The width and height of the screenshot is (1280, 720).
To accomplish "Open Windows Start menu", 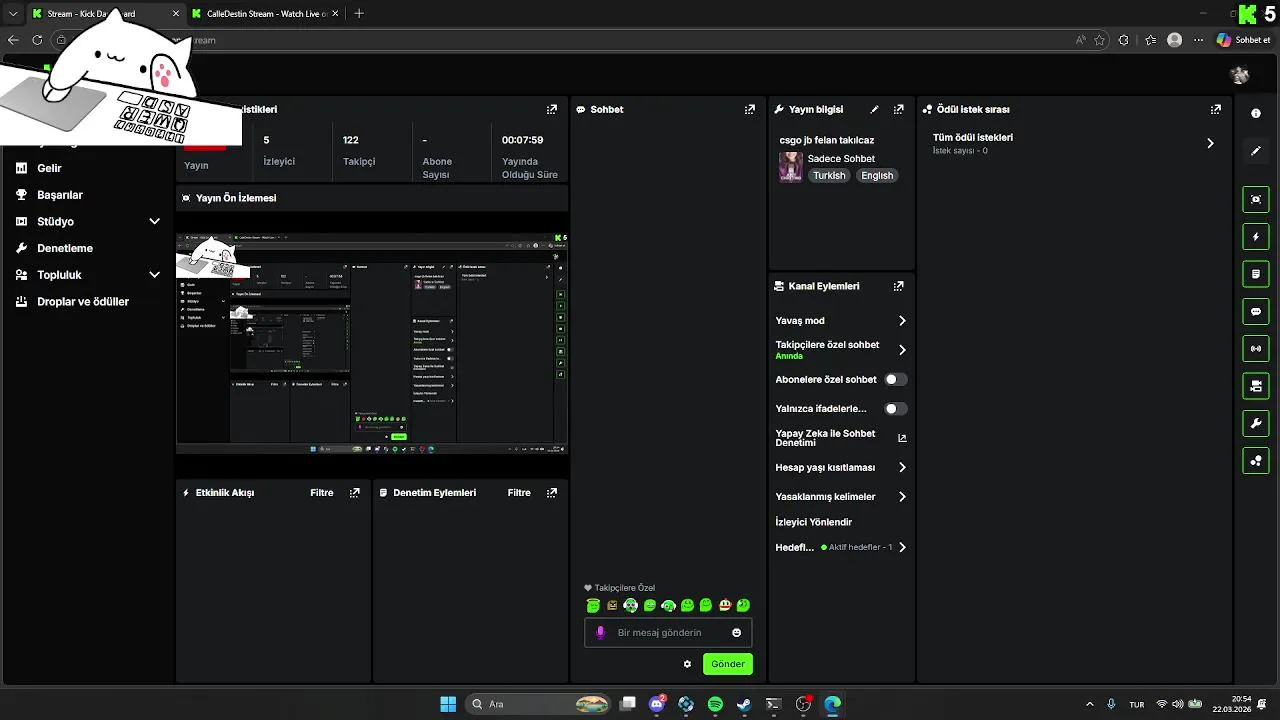I will (x=448, y=704).
